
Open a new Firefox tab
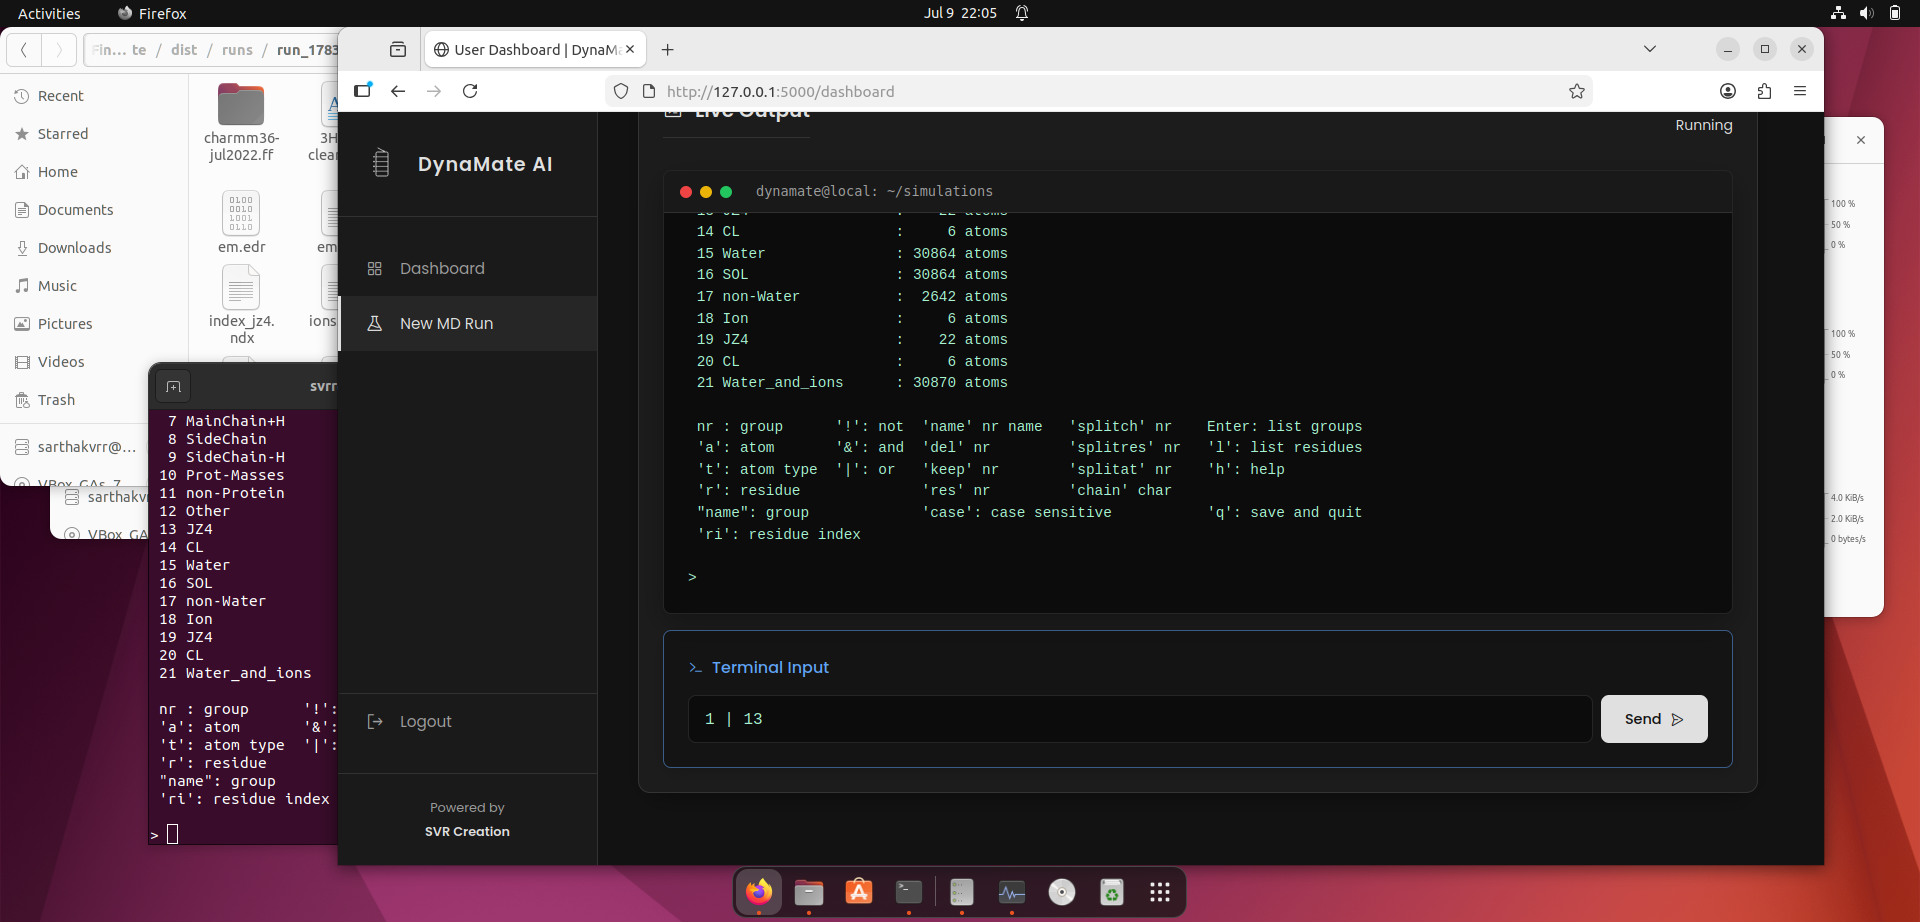pos(668,50)
